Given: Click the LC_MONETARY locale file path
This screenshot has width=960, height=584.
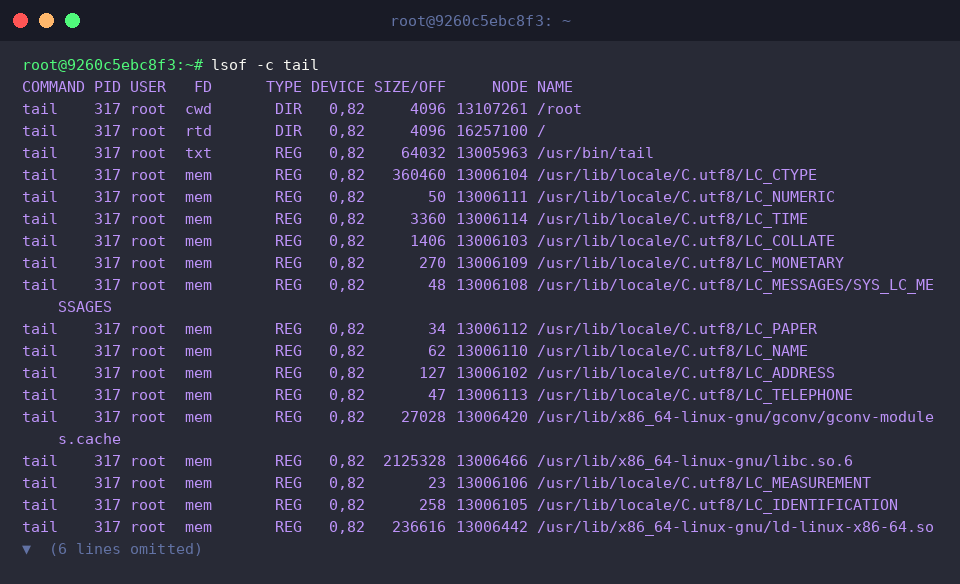Looking at the screenshot, I should (x=690, y=263).
